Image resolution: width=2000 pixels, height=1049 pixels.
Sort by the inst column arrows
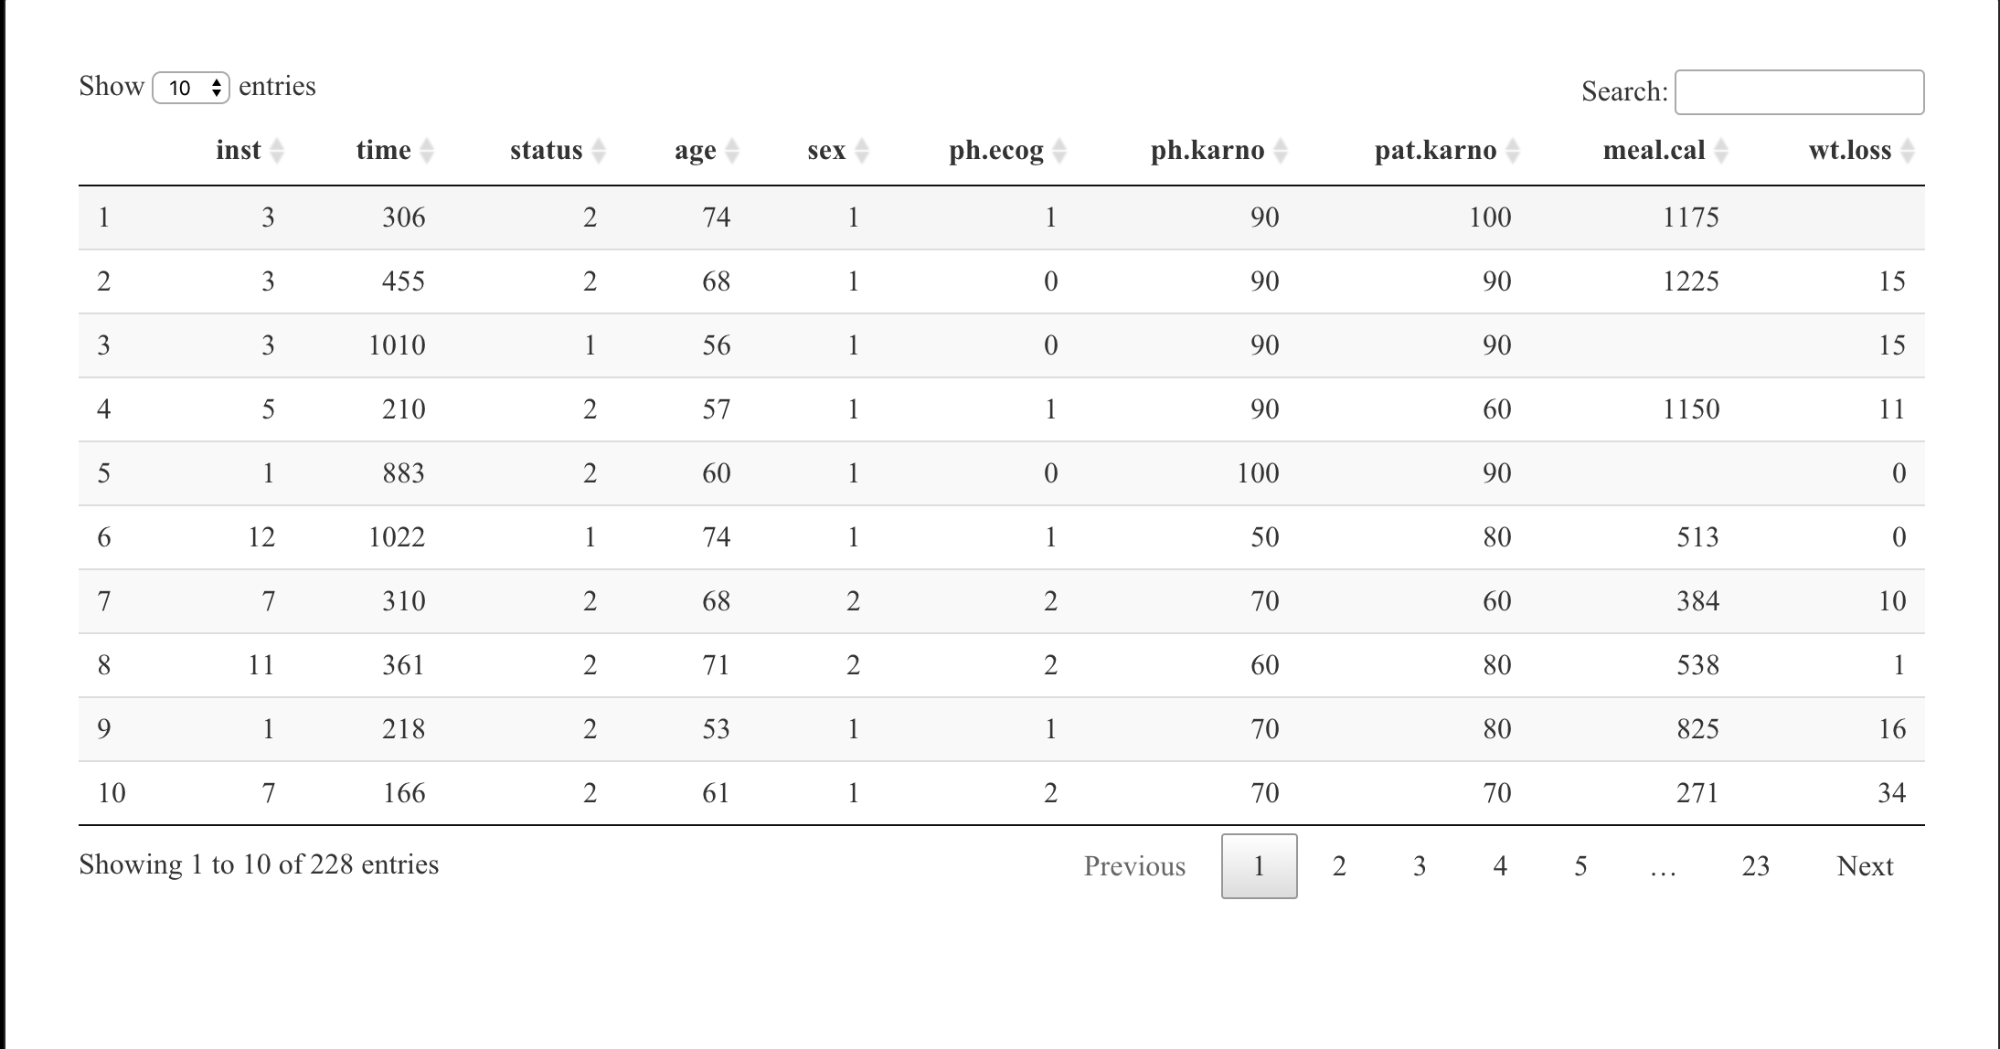coord(277,151)
